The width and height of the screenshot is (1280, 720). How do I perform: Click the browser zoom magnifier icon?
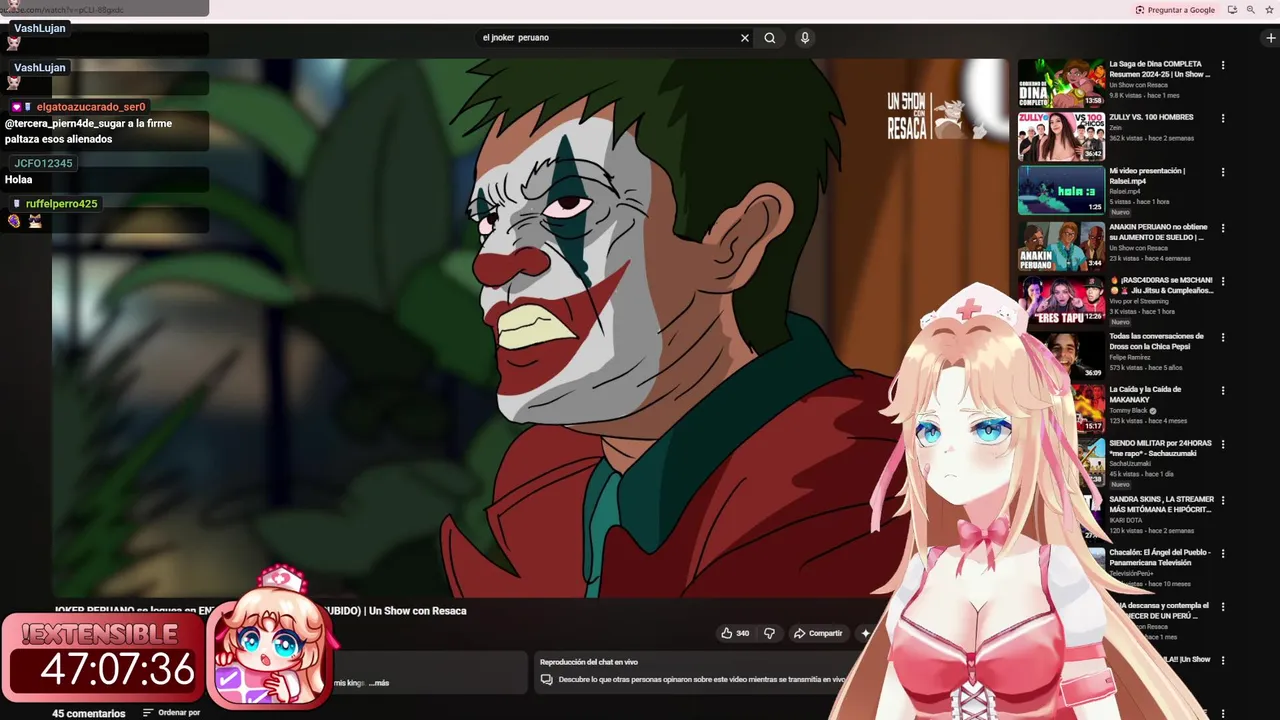(x=1250, y=10)
